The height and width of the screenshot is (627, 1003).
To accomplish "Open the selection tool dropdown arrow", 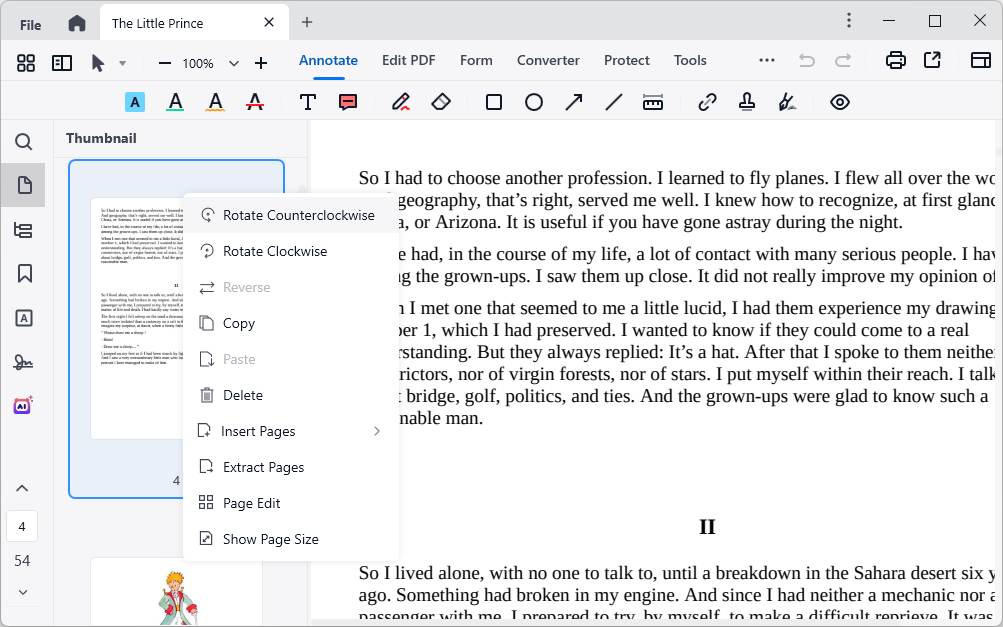I will point(123,62).
